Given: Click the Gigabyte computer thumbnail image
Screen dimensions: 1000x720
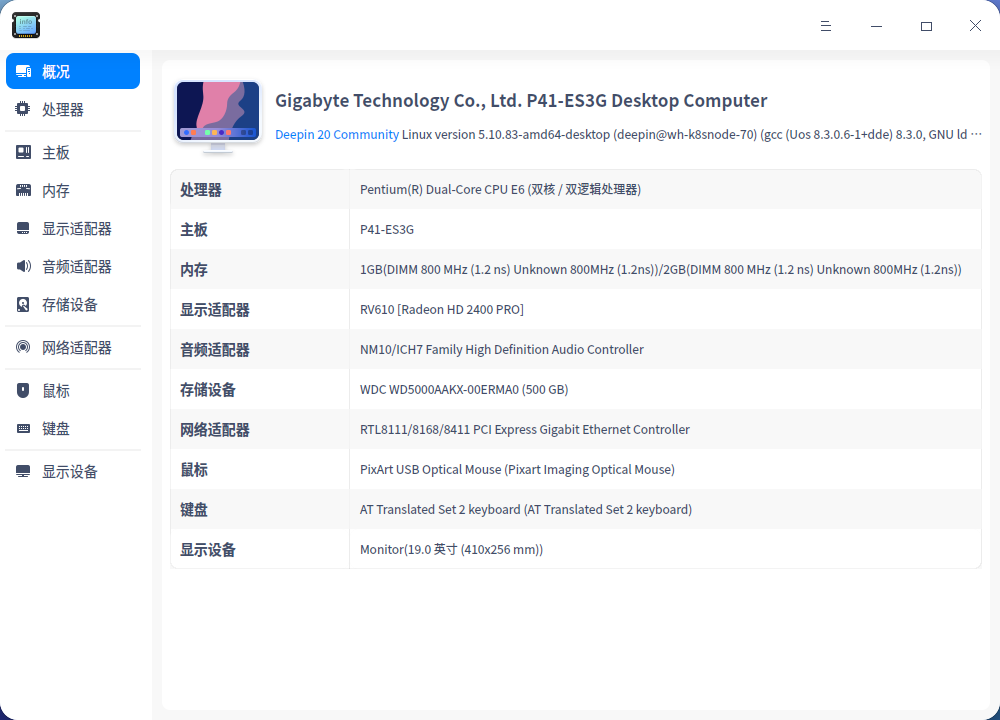Looking at the screenshot, I should pyautogui.click(x=217, y=113).
